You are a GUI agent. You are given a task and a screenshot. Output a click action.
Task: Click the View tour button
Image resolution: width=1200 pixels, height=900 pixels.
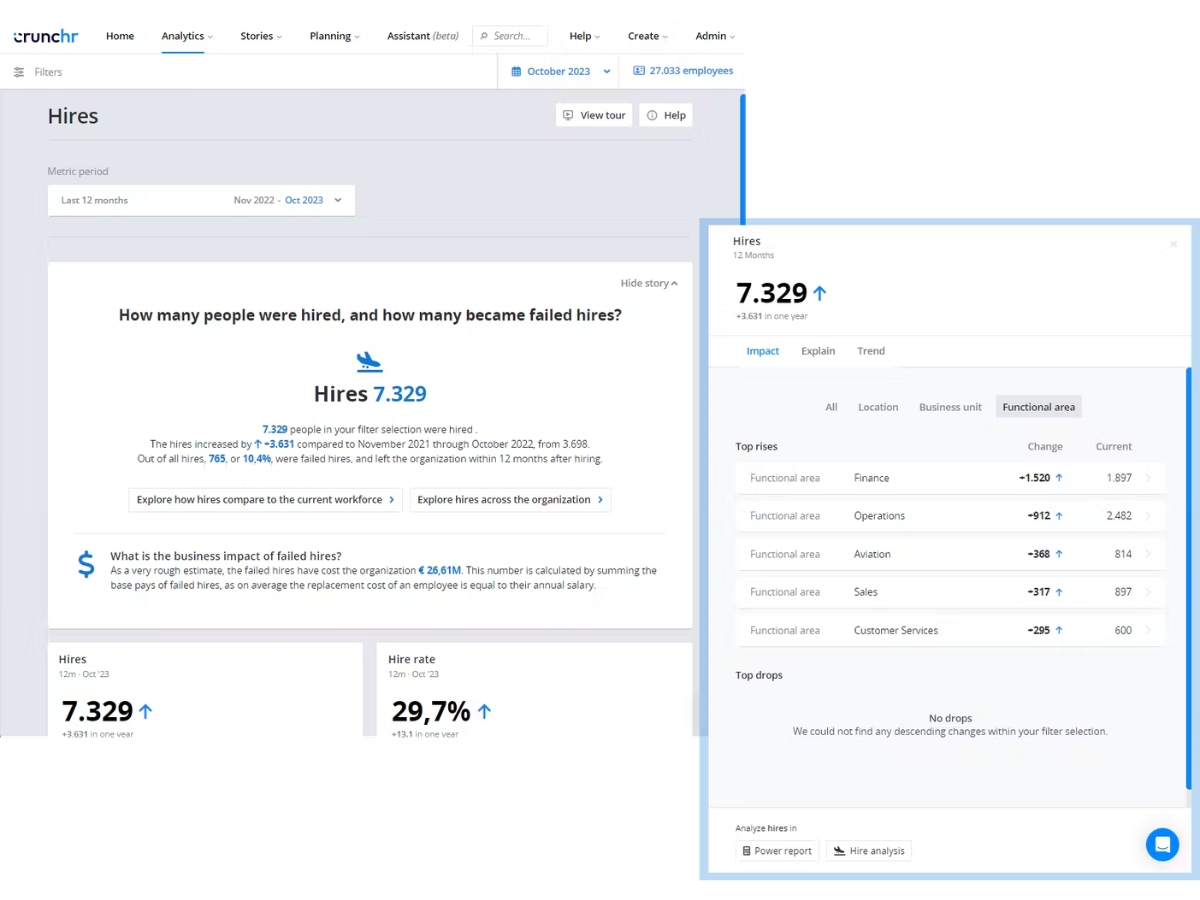594,115
